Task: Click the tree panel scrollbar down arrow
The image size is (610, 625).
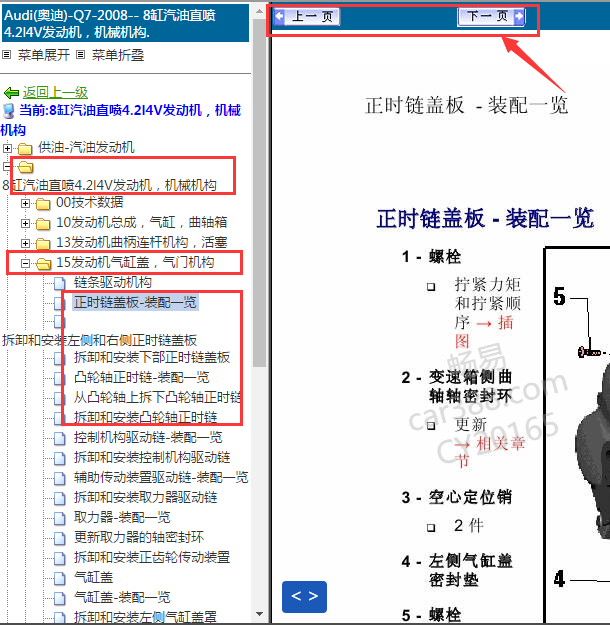Action: (260, 614)
